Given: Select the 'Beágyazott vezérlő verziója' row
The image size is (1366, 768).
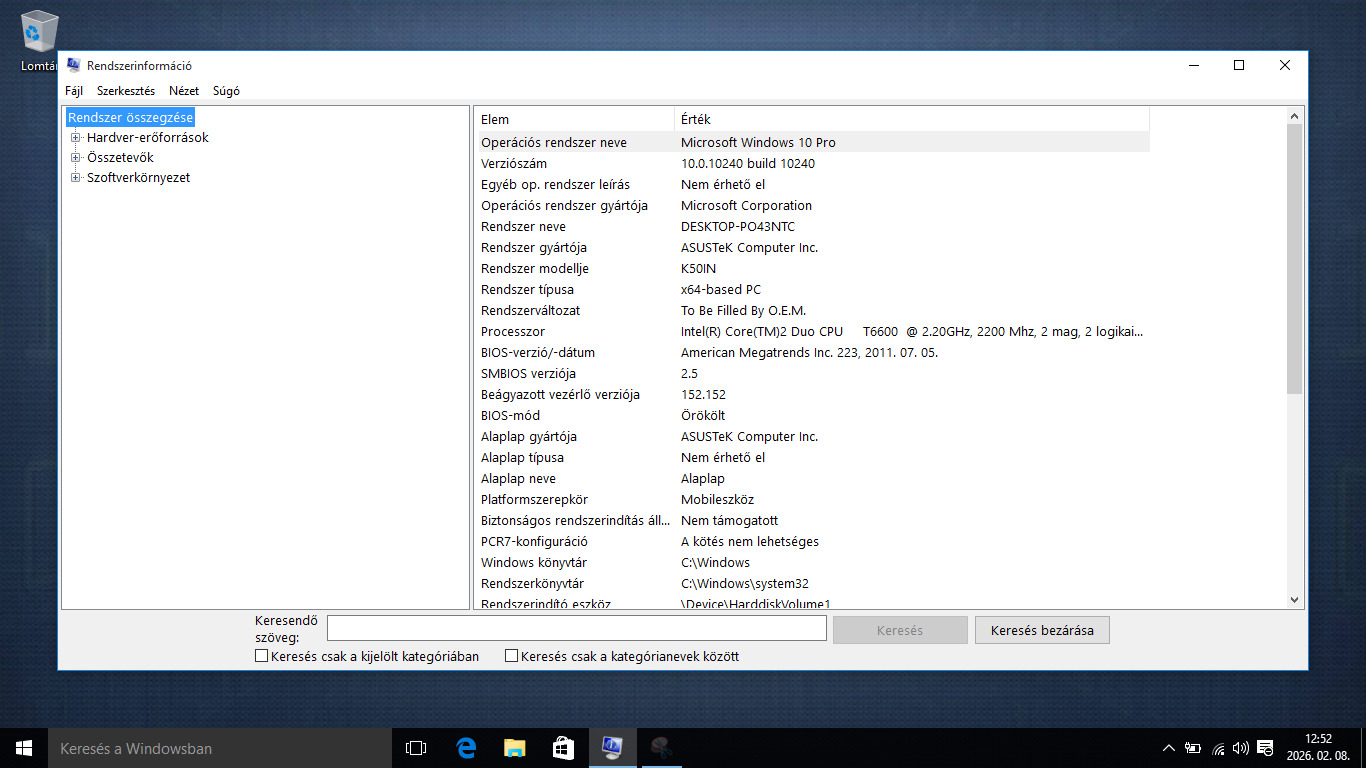Looking at the screenshot, I should (813, 394).
